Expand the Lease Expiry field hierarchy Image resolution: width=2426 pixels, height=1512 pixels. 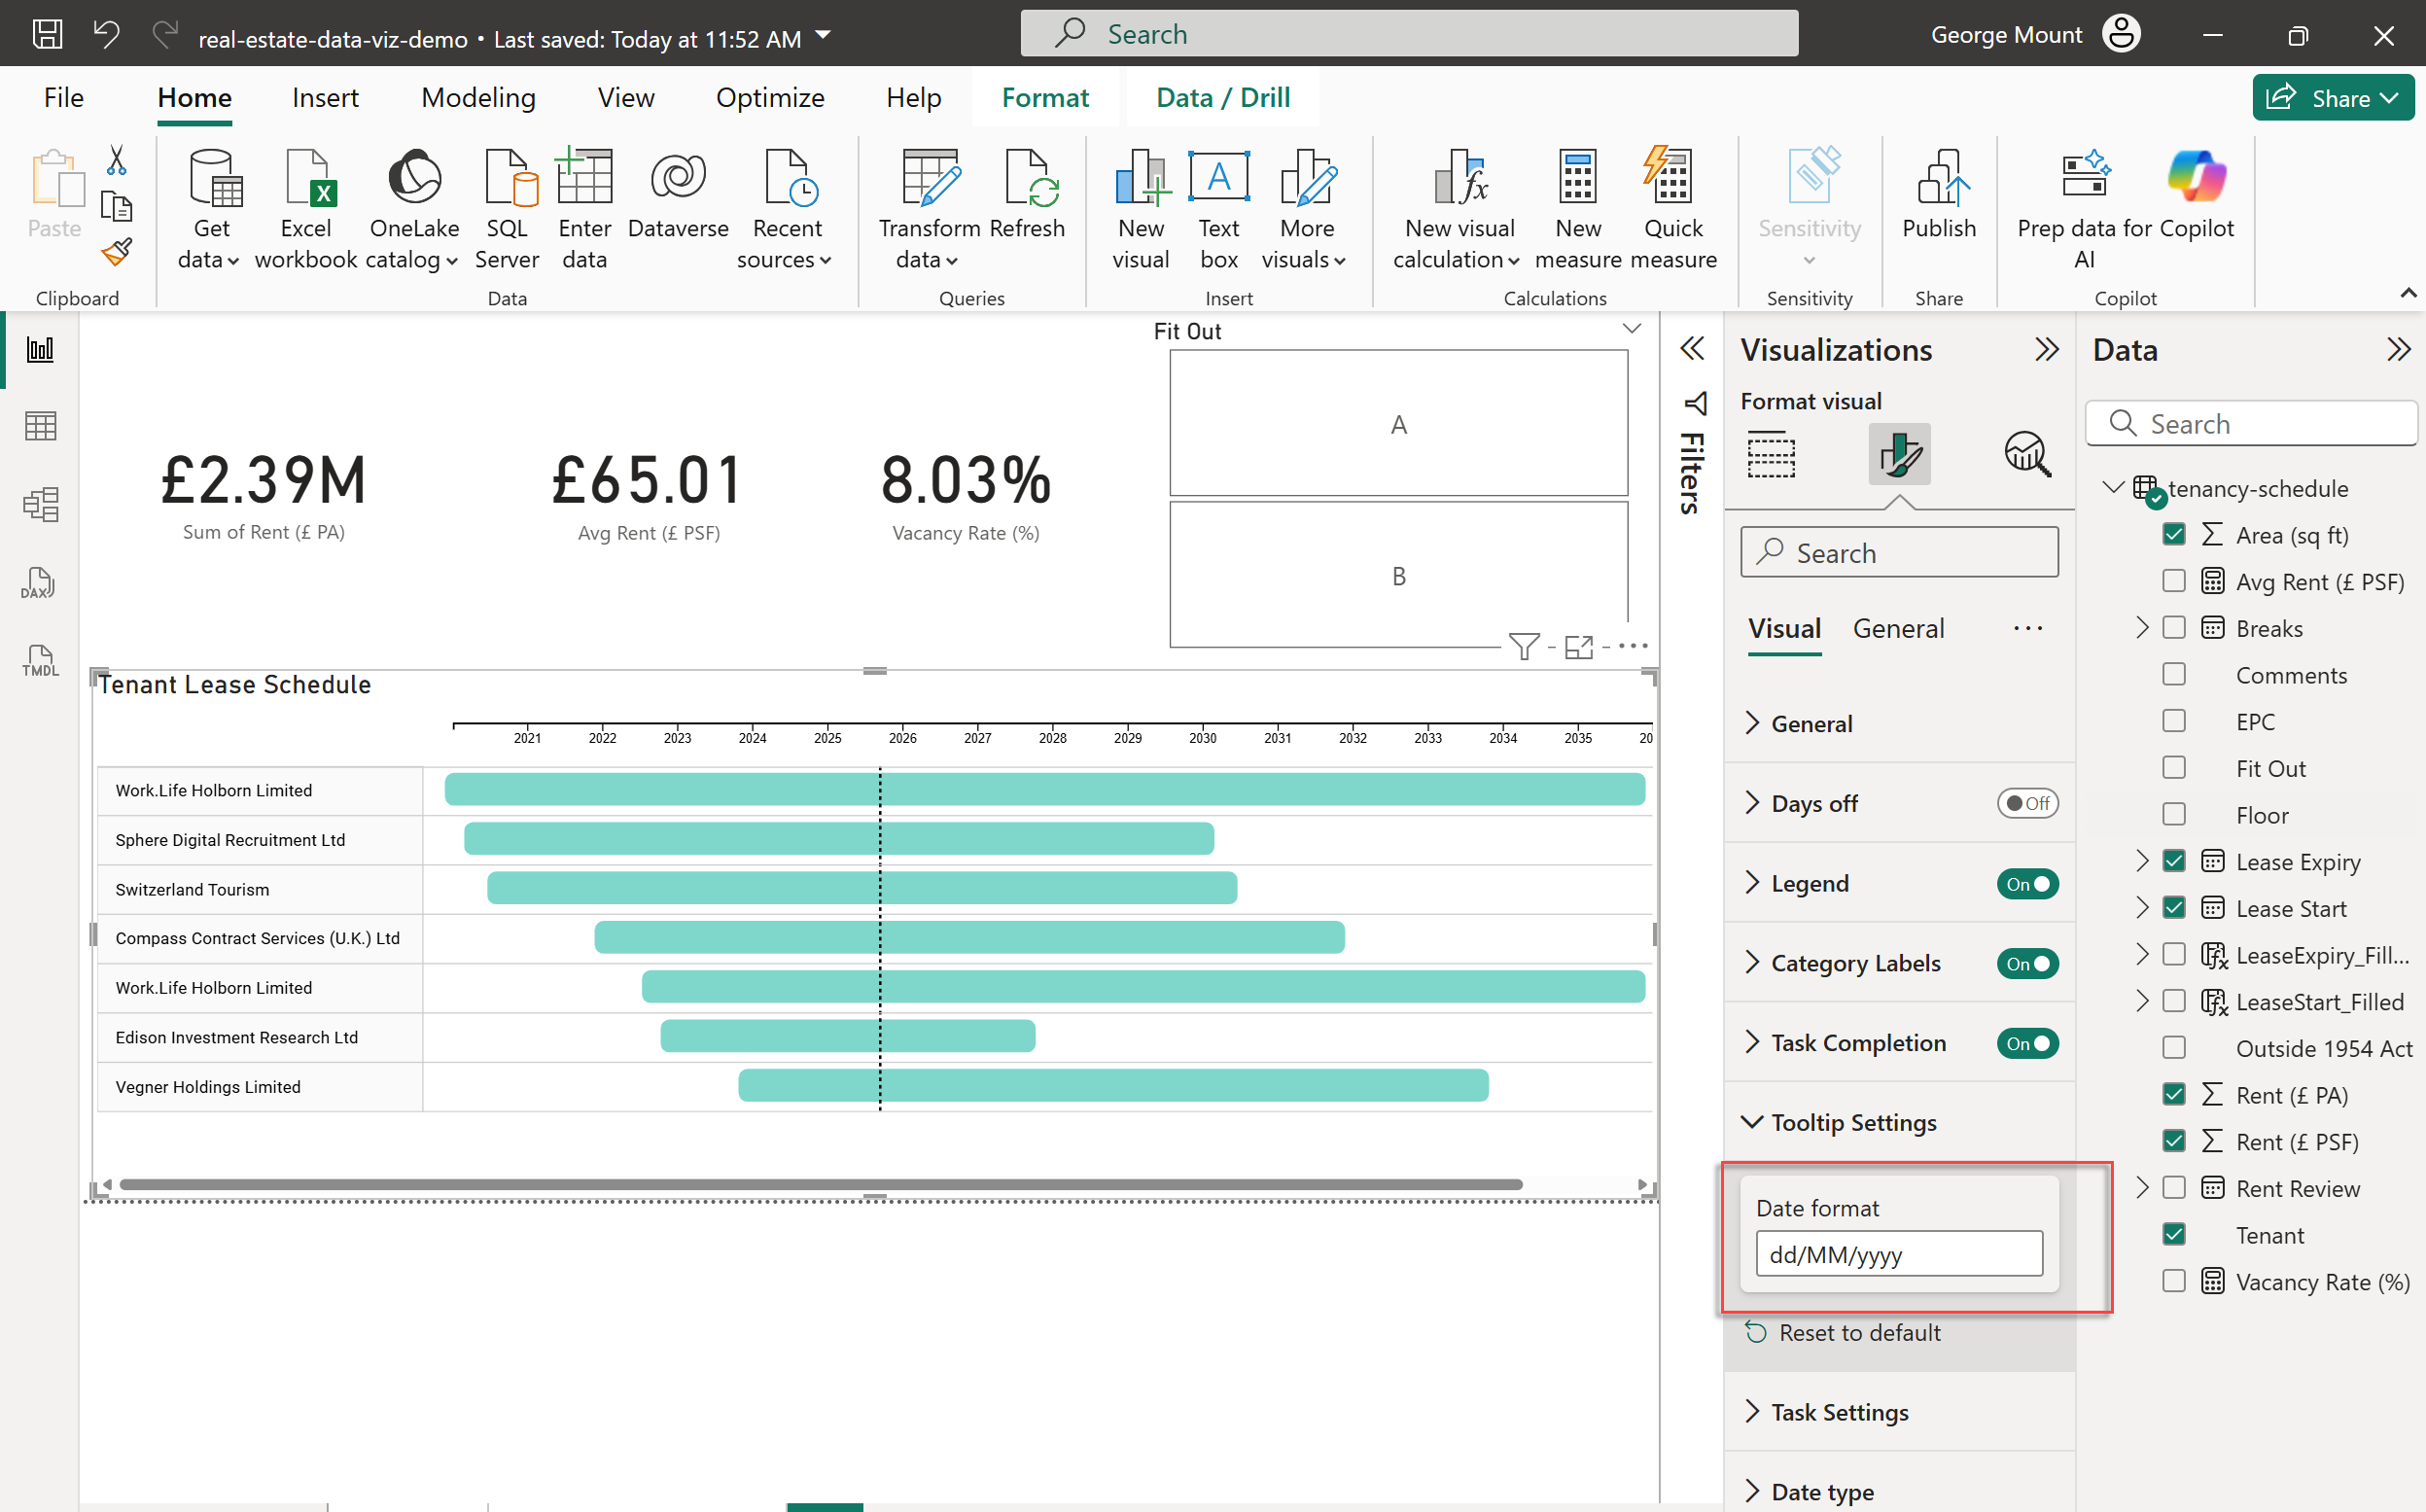pyautogui.click(x=2141, y=861)
